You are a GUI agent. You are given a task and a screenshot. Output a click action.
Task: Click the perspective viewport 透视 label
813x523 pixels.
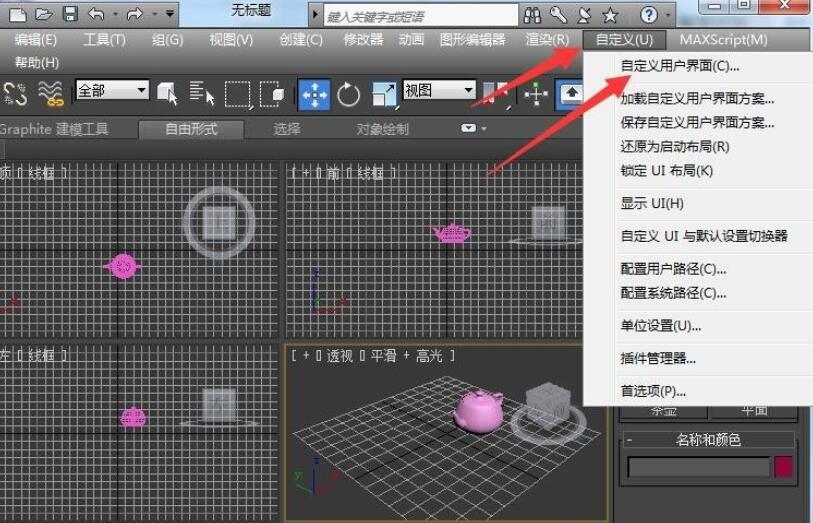click(x=339, y=356)
